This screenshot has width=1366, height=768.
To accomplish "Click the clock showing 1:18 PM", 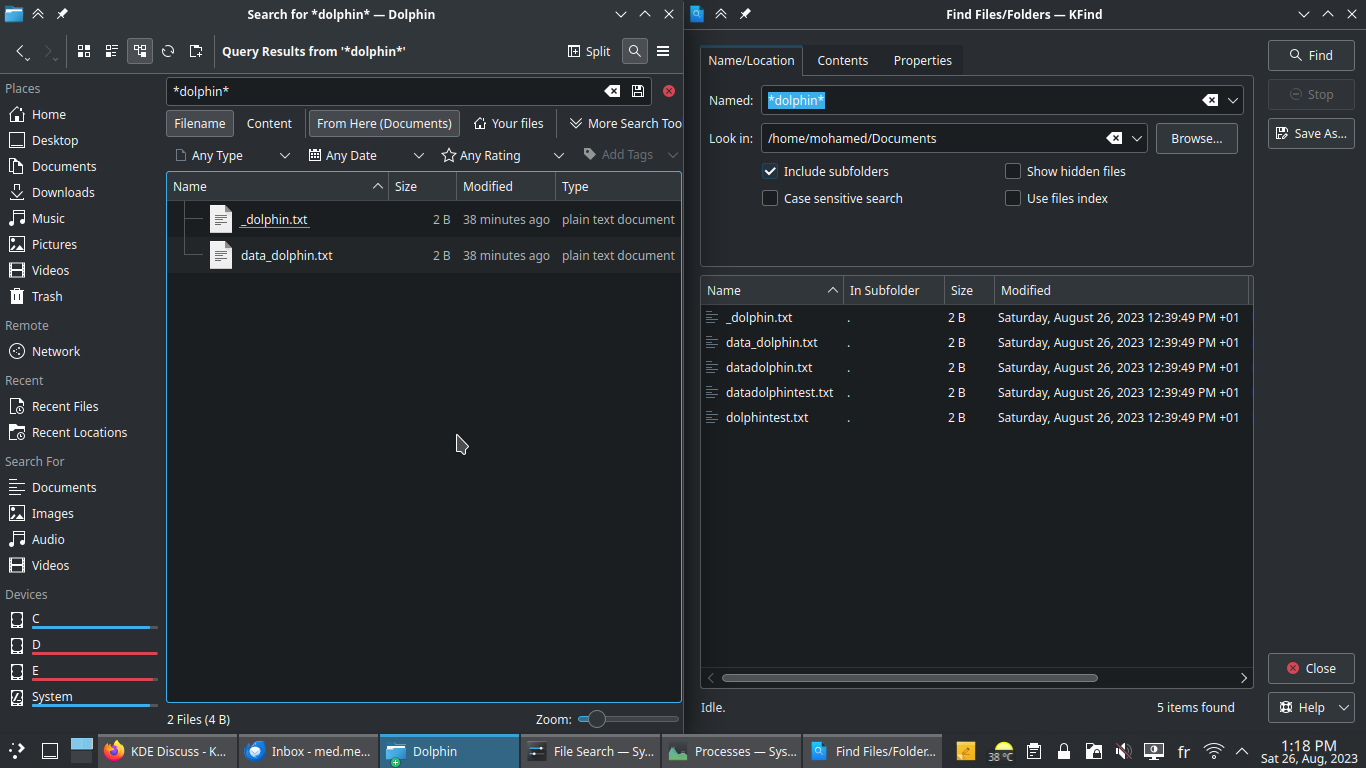I will (1308, 745).
